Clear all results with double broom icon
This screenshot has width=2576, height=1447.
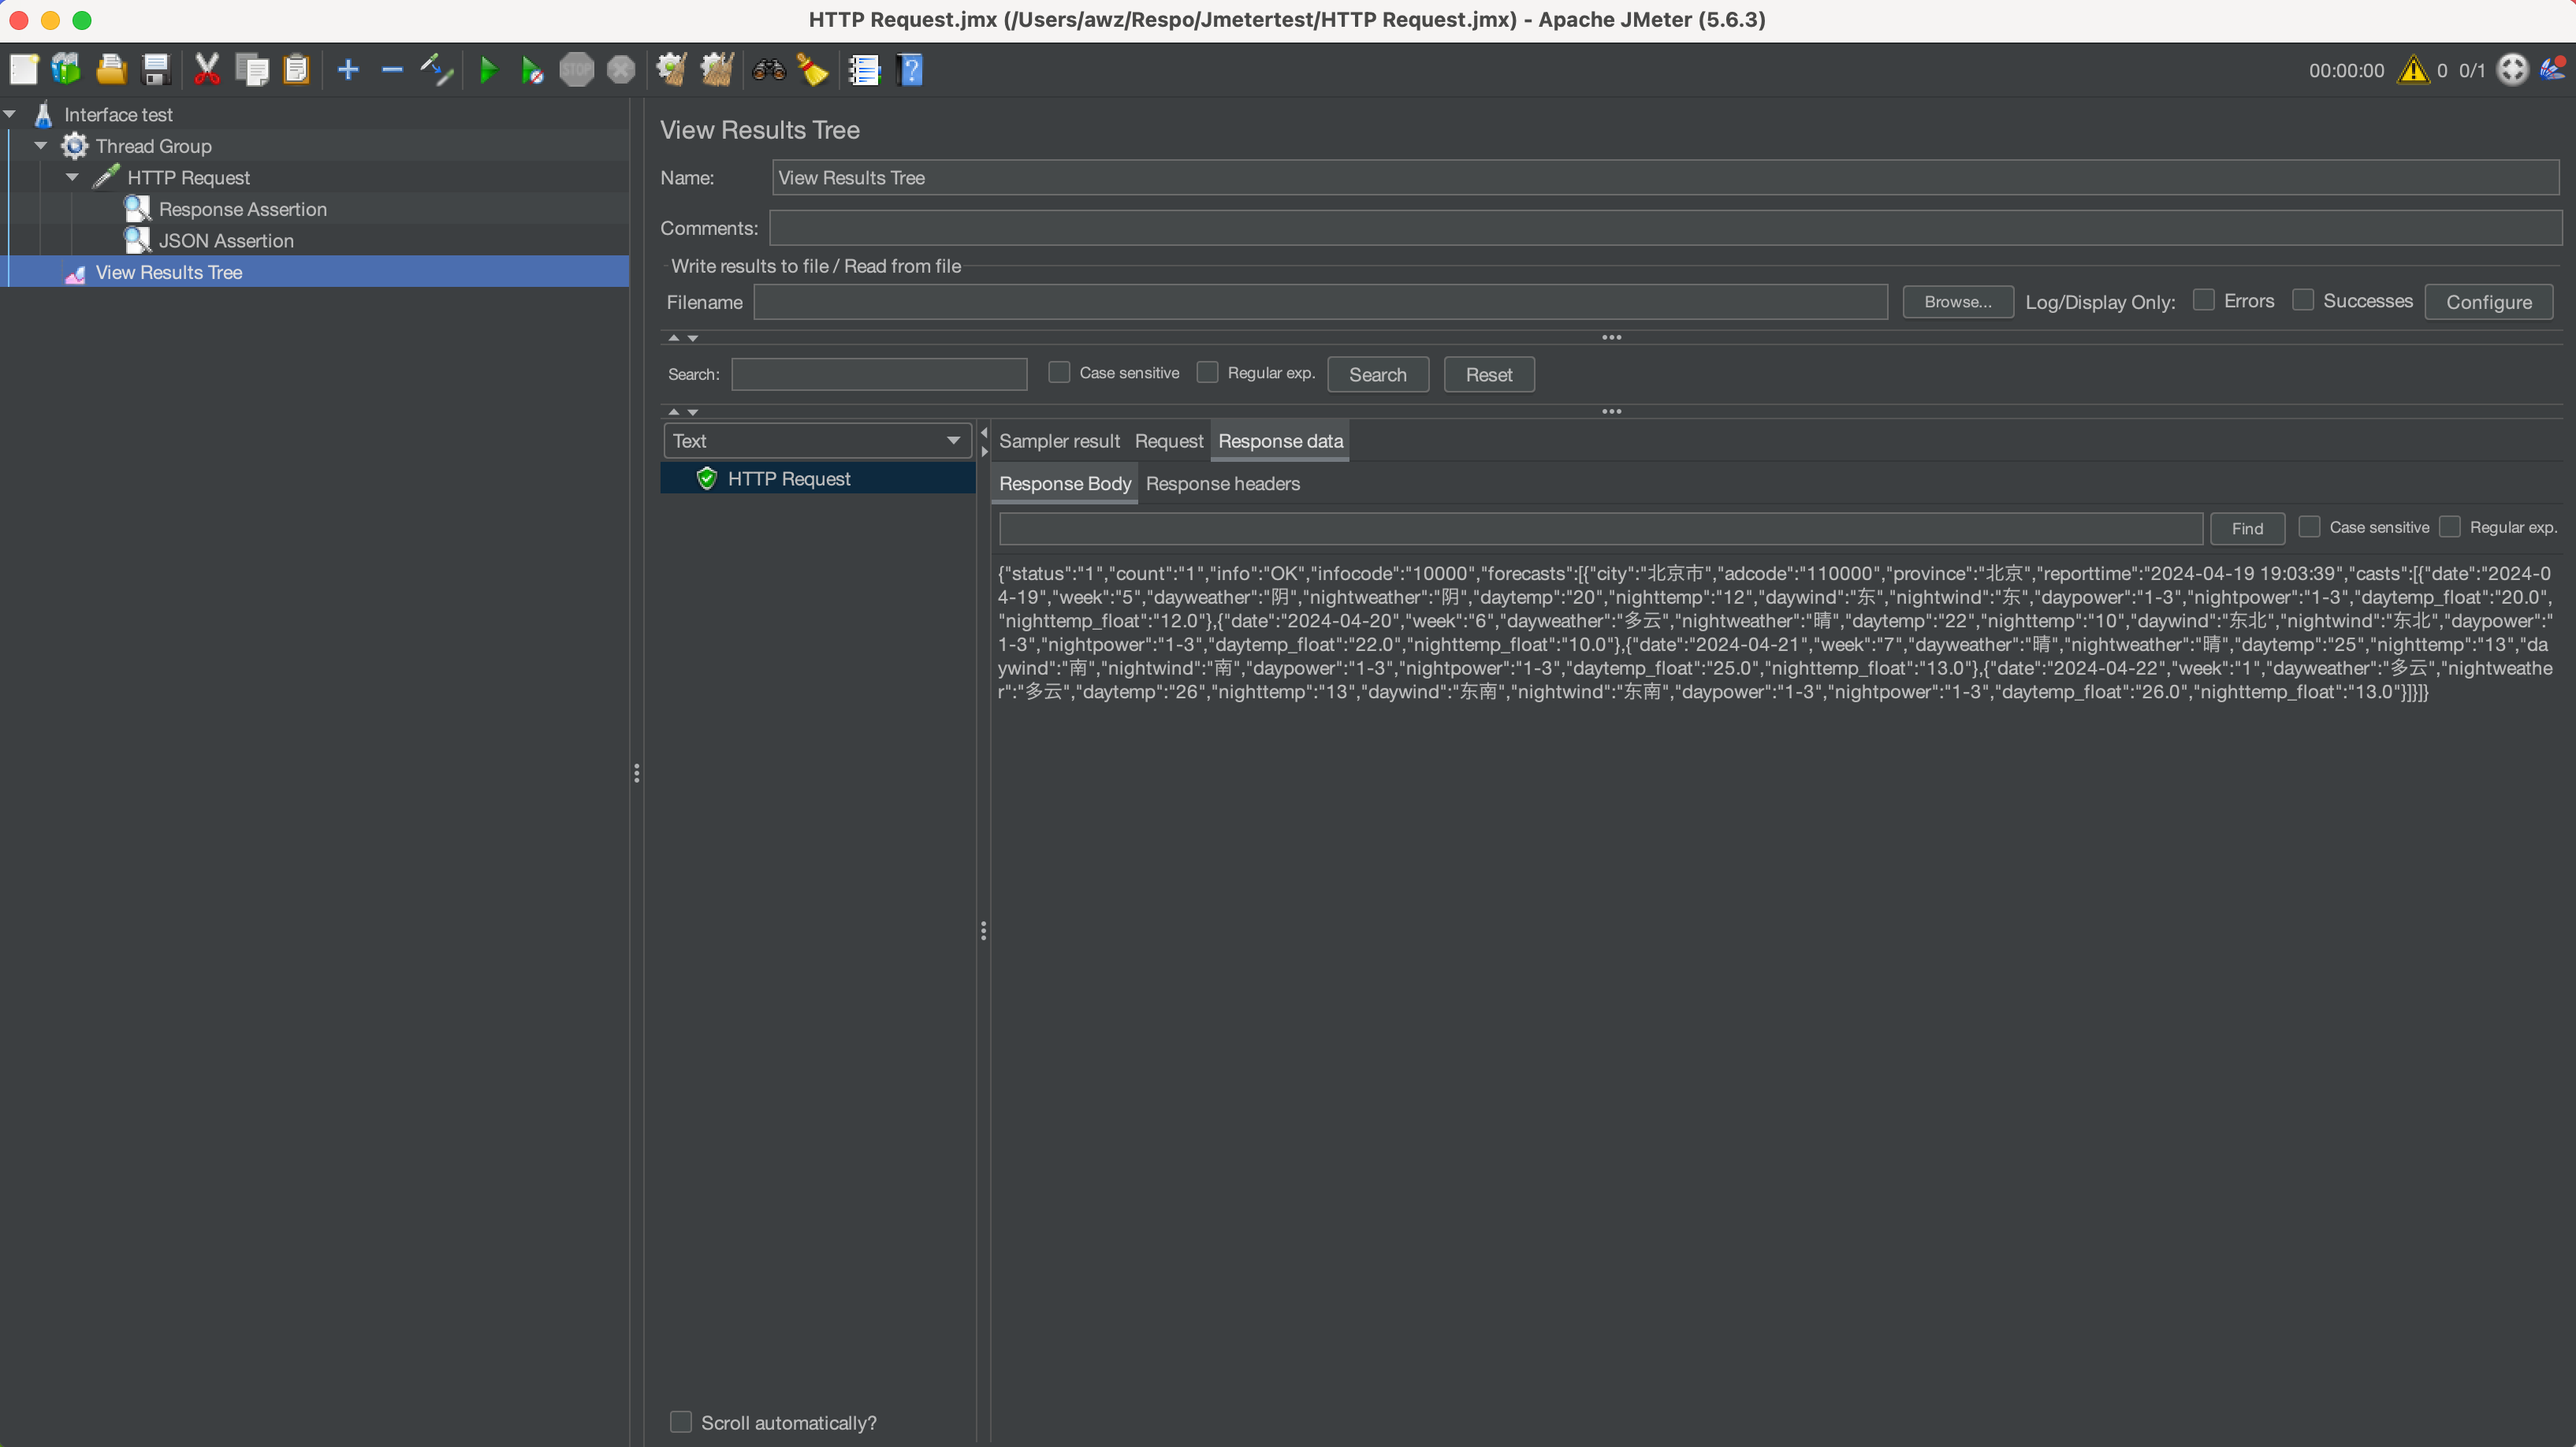coord(717,70)
